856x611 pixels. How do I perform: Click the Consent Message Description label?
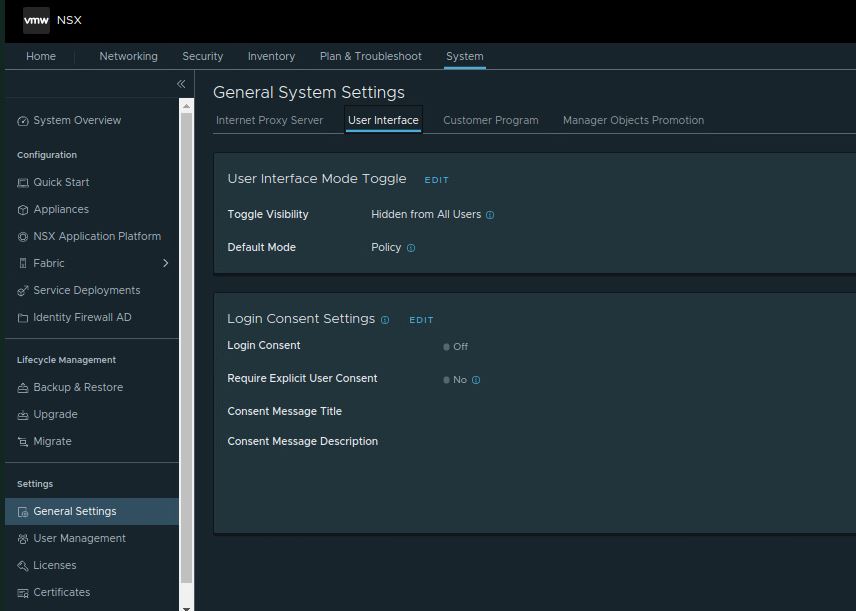click(x=302, y=441)
